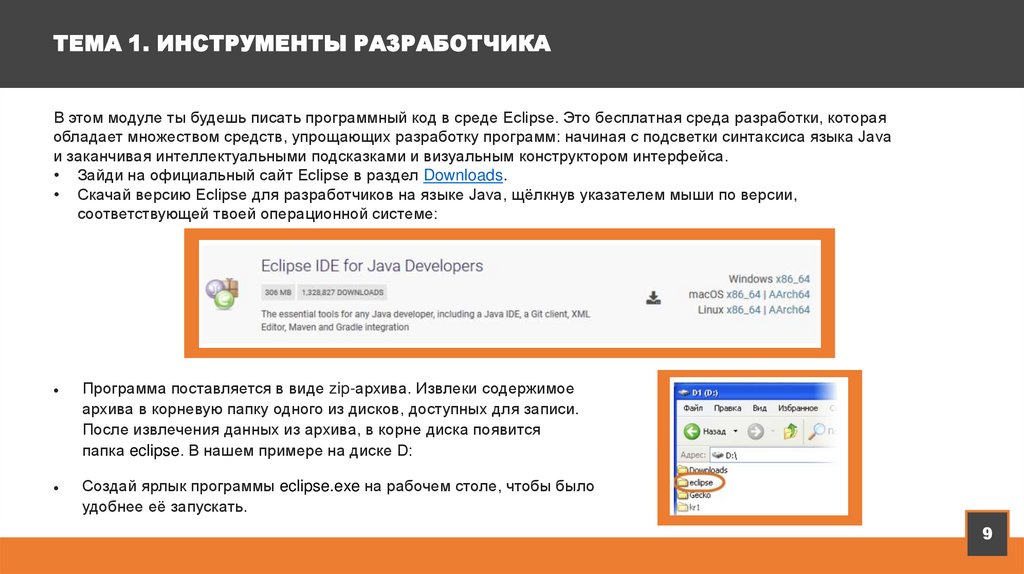The width and height of the screenshot is (1024, 574).
Task: Click the 1,328,827 DOWNLOADS badge
Action: coord(342,293)
